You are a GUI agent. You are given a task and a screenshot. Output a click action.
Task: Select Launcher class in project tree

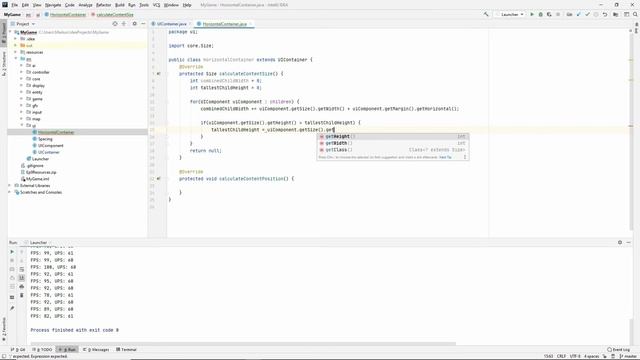[x=40, y=159]
